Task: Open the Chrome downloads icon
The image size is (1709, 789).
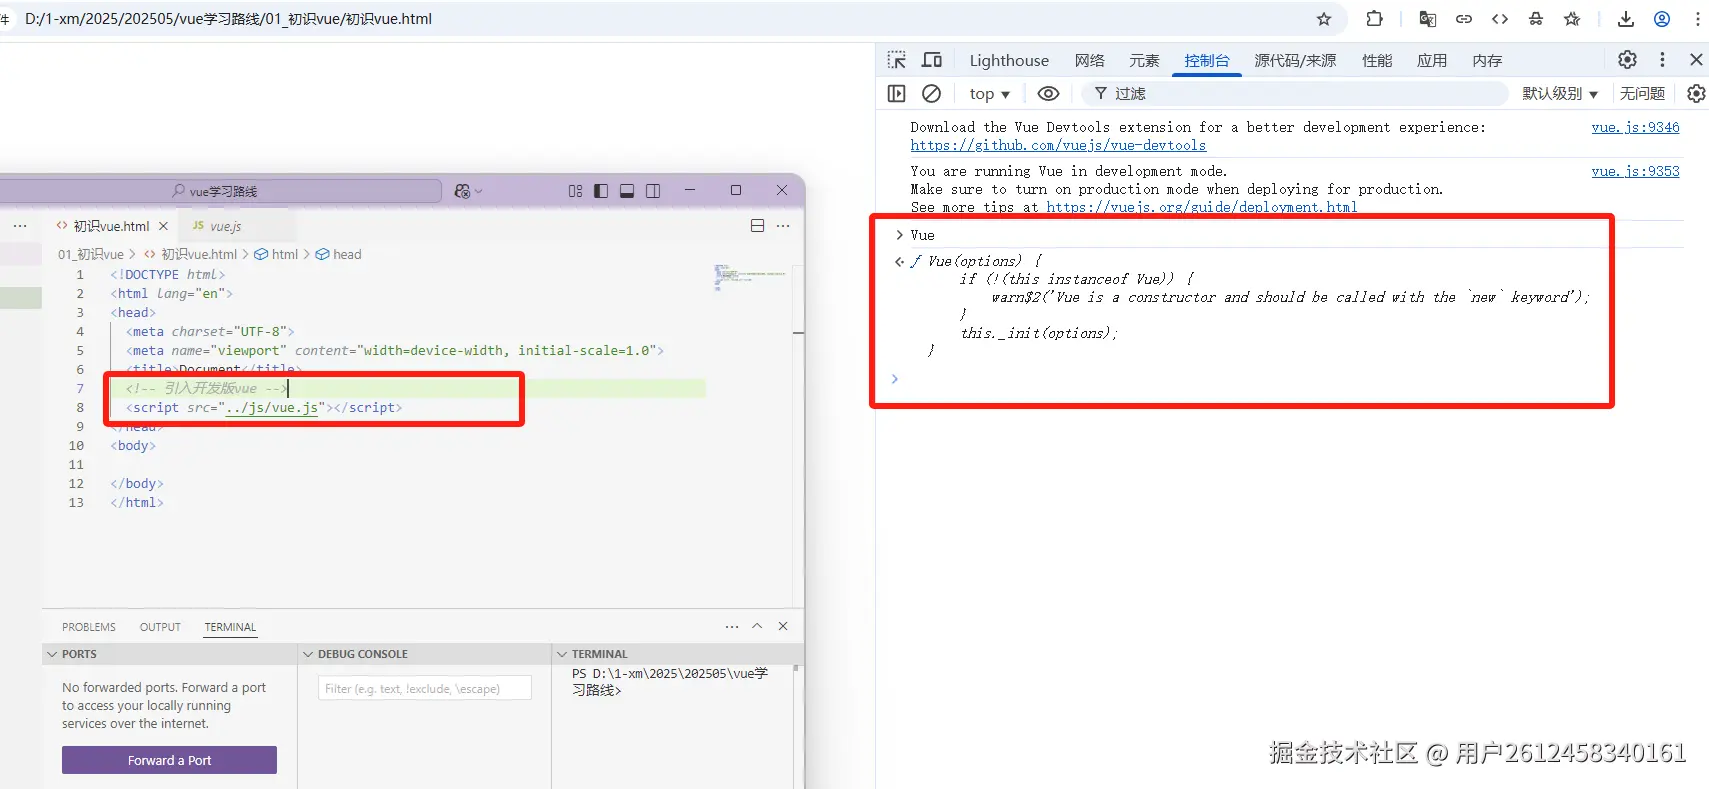Action: [1626, 19]
